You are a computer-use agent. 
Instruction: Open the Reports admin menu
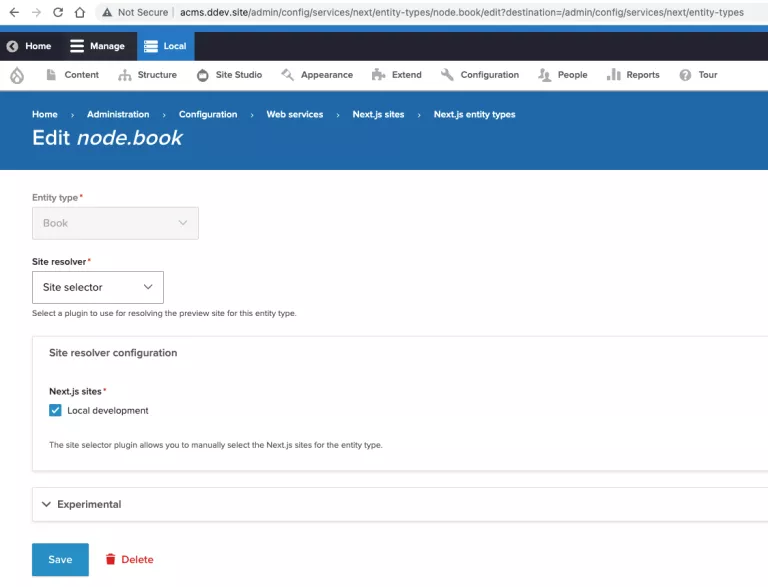tap(633, 75)
